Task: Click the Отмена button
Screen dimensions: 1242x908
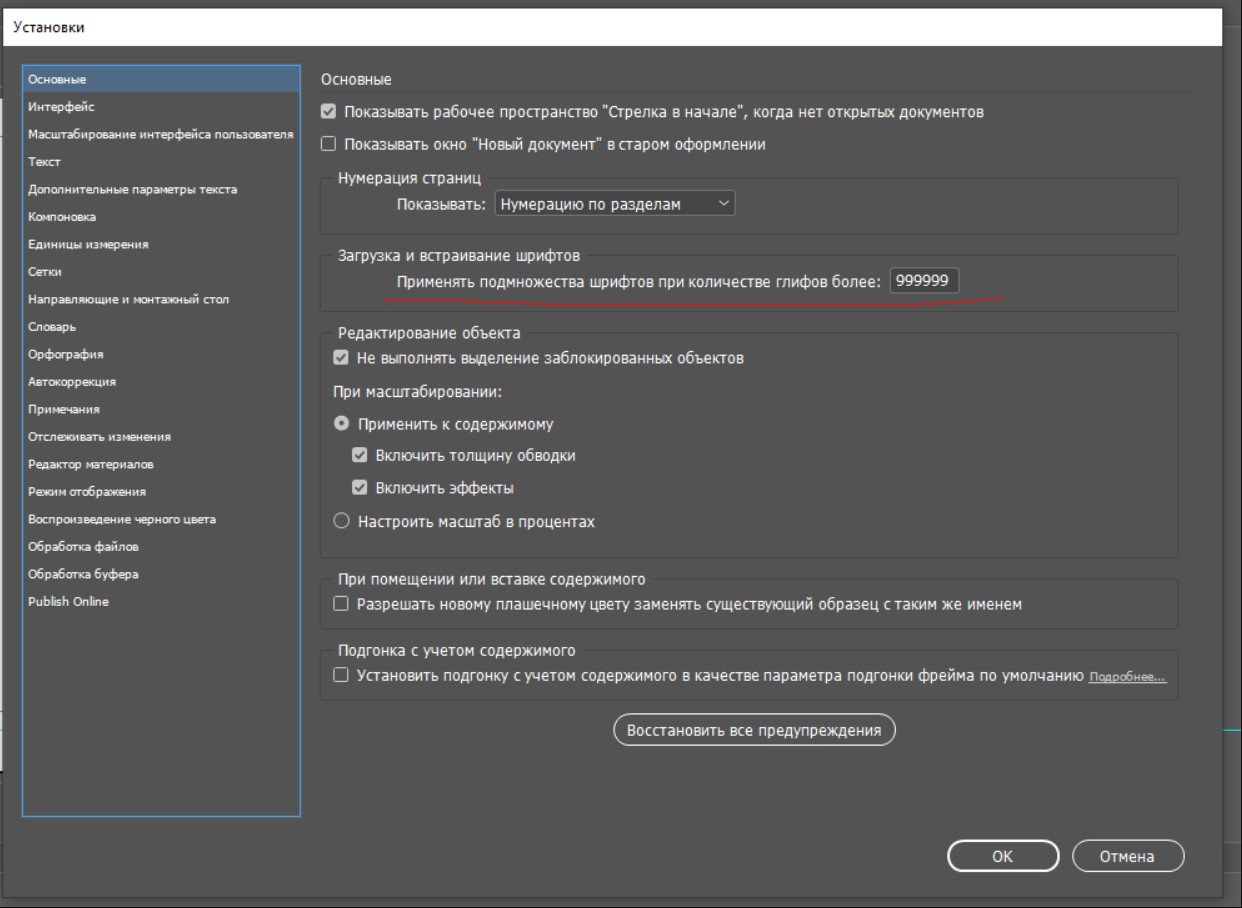Action: click(x=1128, y=856)
